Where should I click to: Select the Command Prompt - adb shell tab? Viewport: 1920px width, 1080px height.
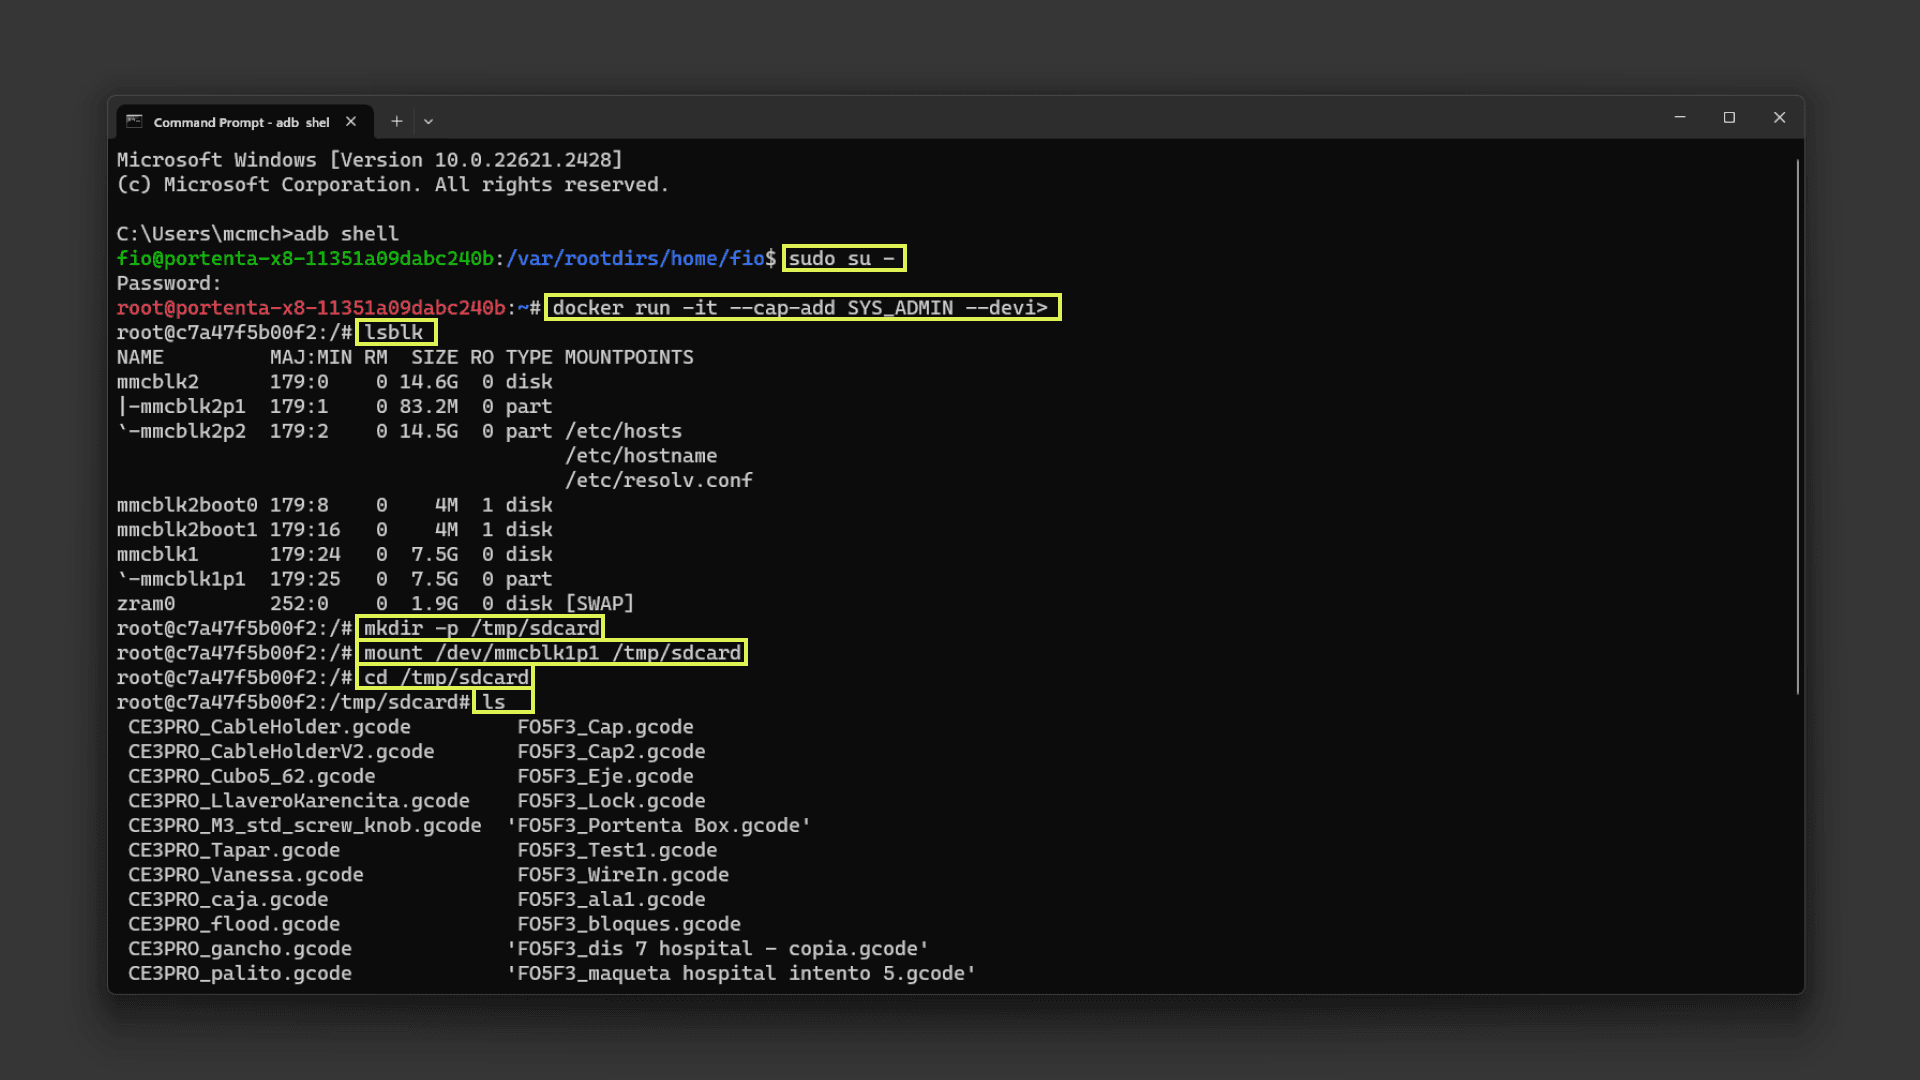pos(241,122)
